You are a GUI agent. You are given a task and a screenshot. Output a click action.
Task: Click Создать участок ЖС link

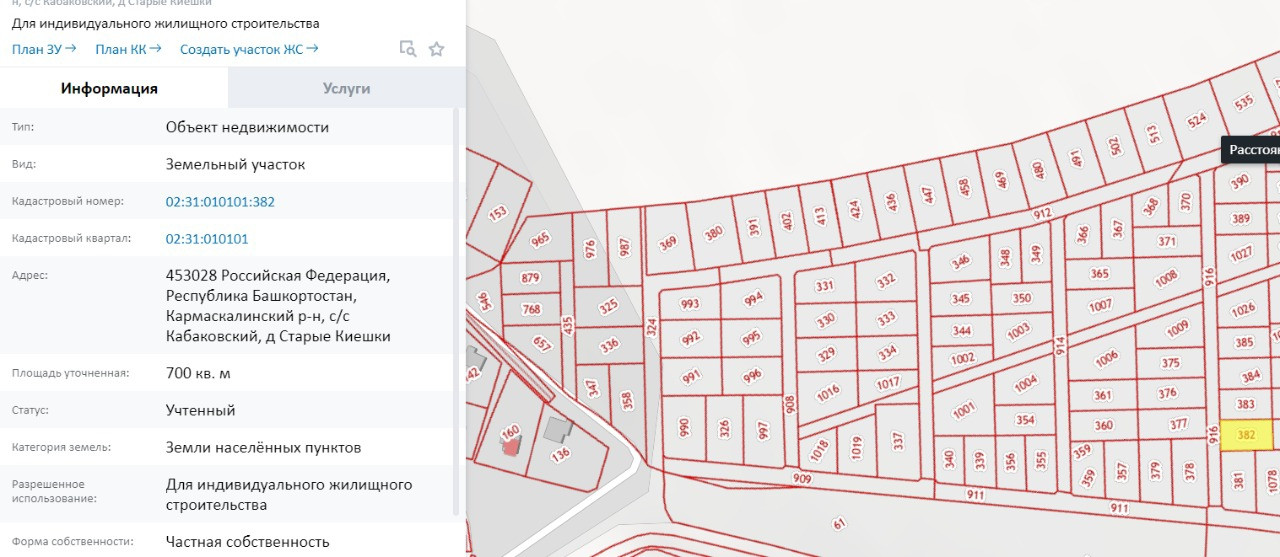click(249, 49)
